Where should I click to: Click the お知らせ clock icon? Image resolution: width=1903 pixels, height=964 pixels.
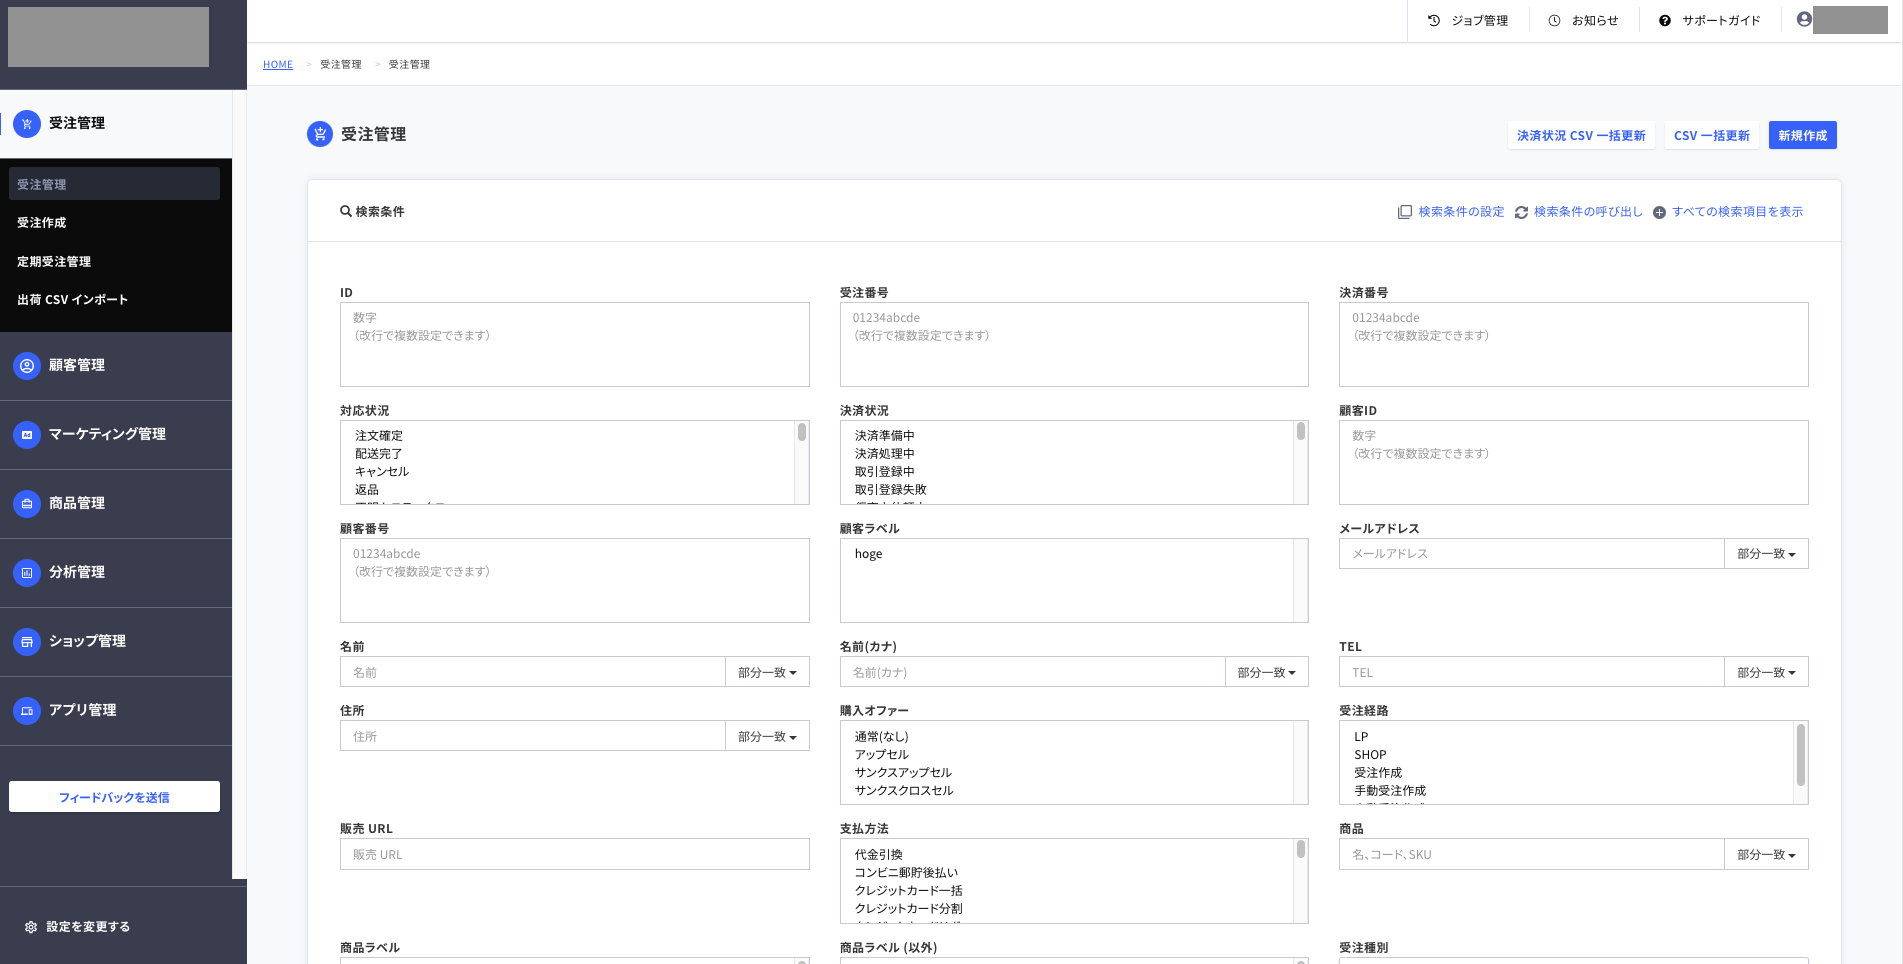[x=1554, y=21]
